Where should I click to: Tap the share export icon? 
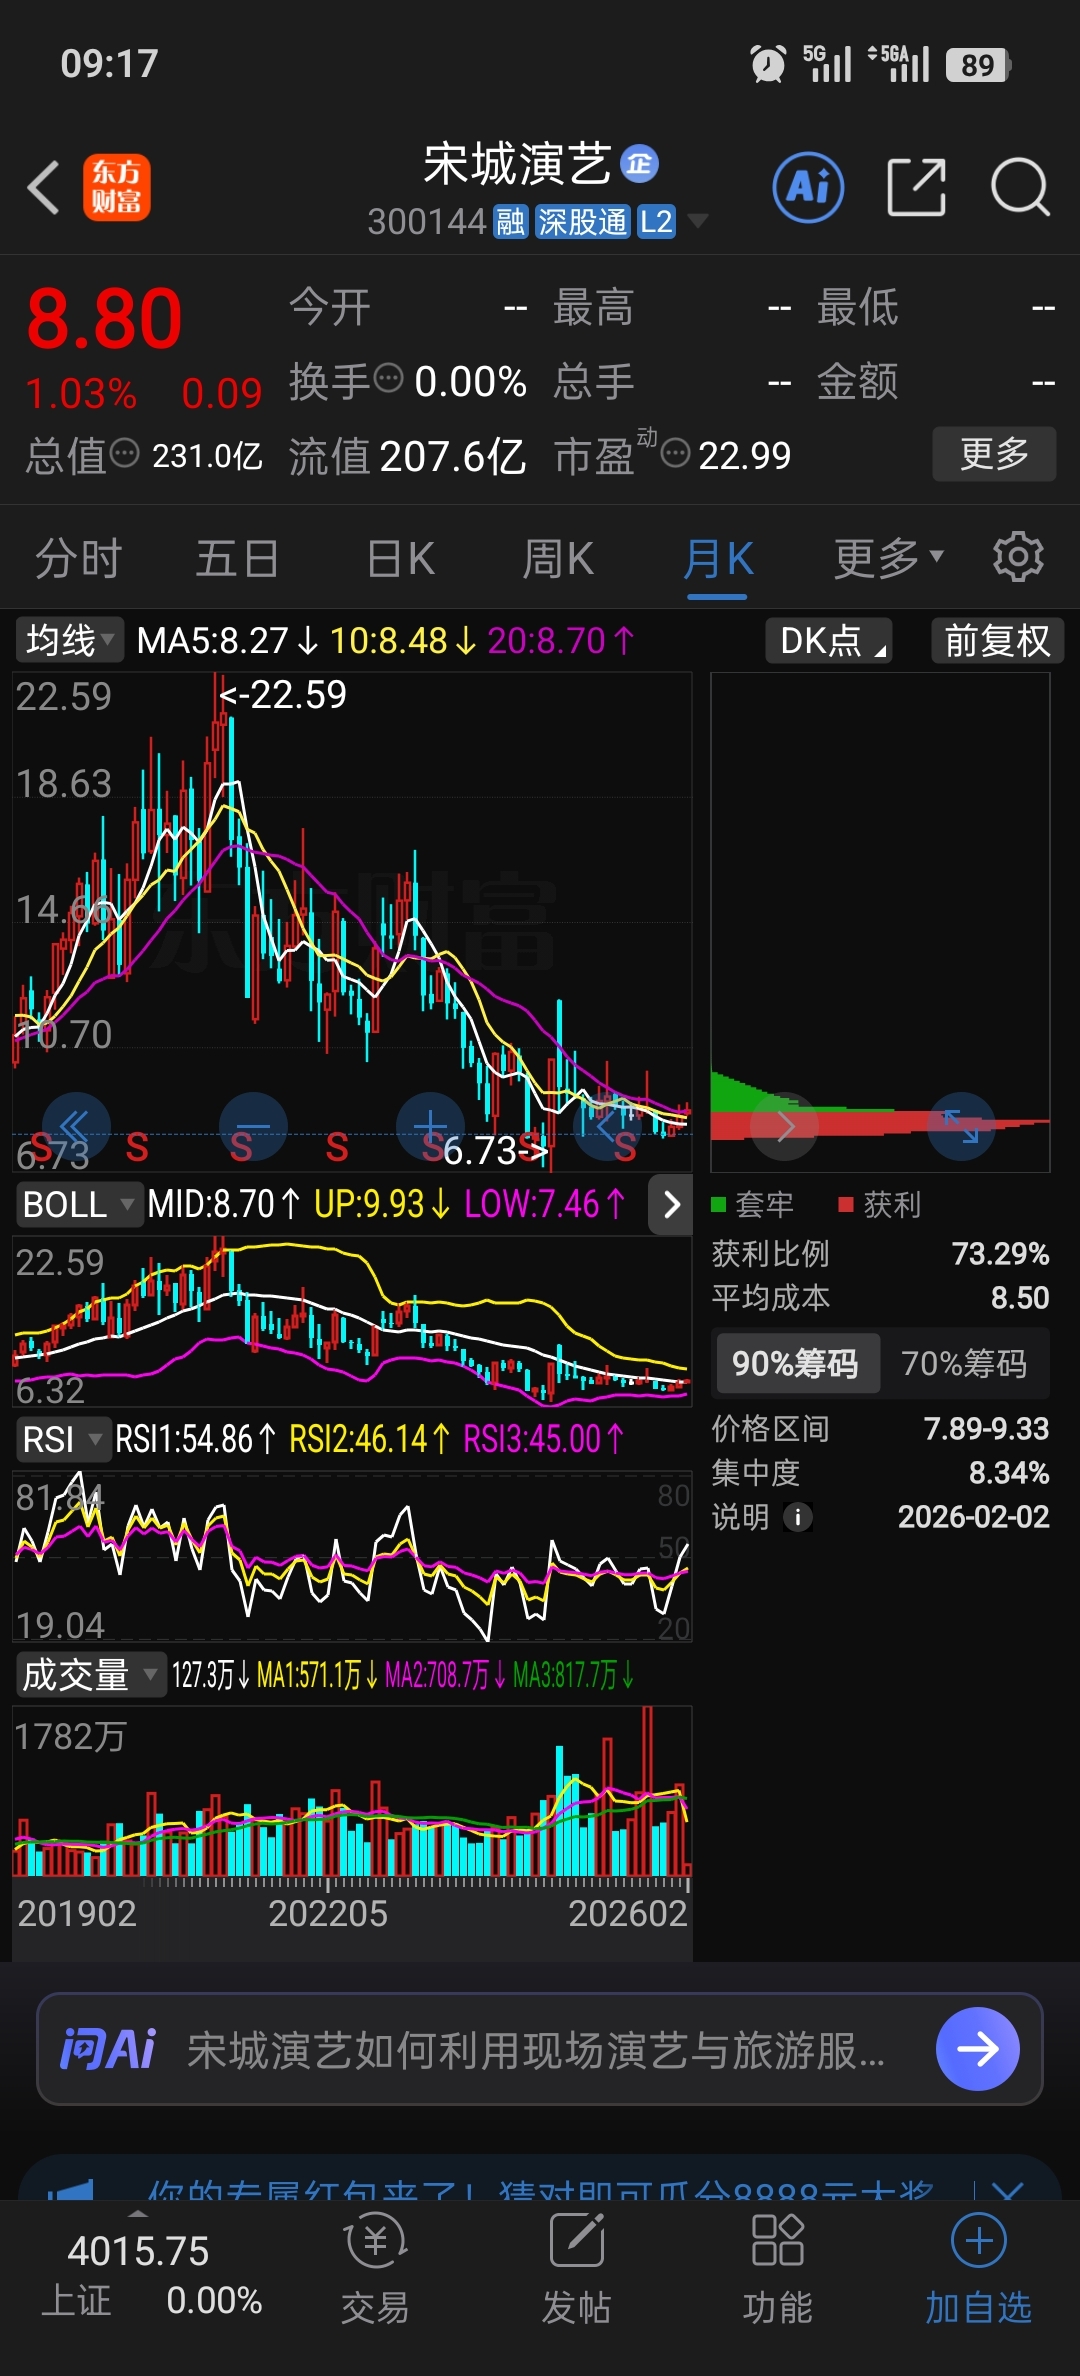(917, 187)
